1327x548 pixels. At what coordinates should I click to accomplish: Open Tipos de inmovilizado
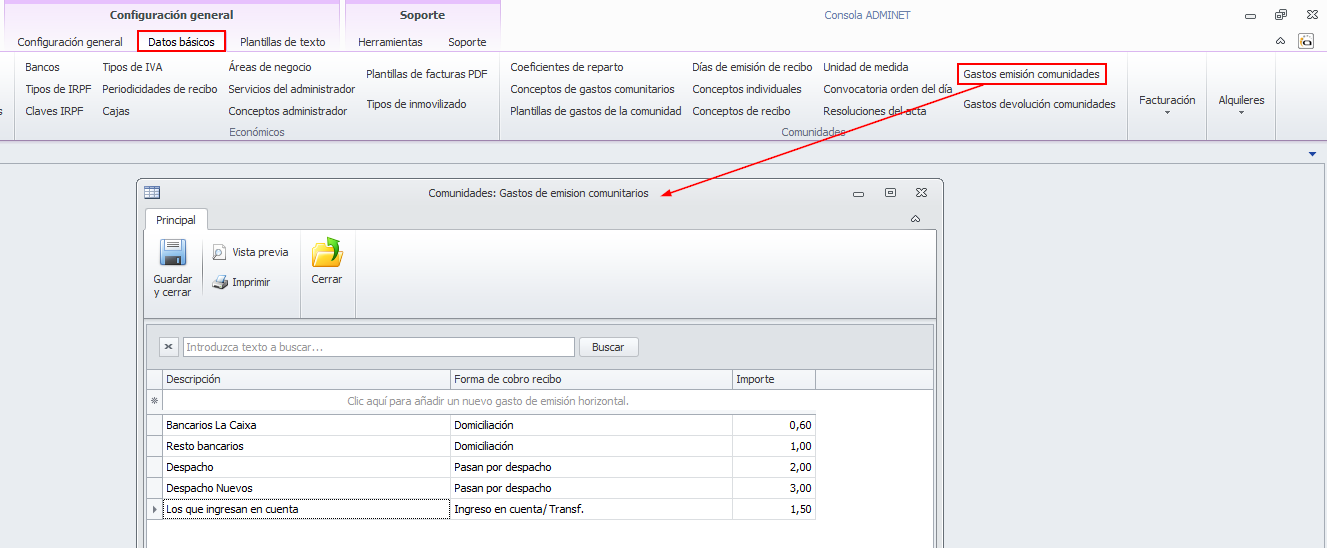click(416, 104)
